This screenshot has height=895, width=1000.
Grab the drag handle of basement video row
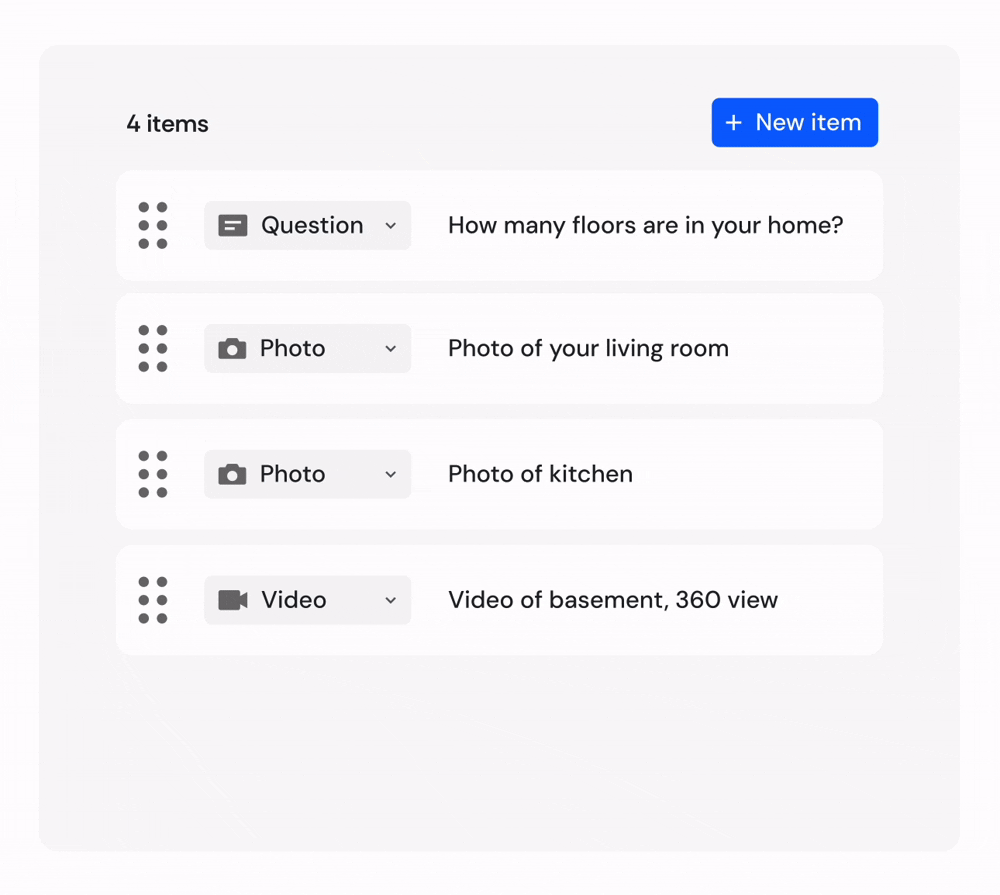[153, 600]
